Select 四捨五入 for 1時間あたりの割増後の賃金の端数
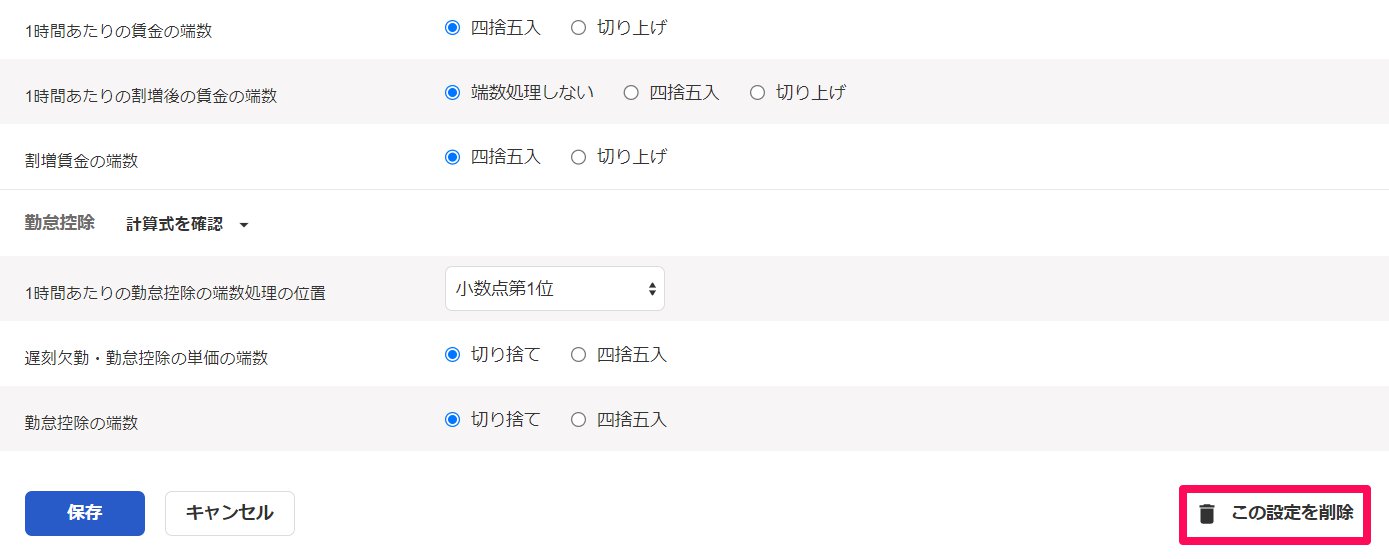This screenshot has height=559, width=1389. (x=631, y=93)
